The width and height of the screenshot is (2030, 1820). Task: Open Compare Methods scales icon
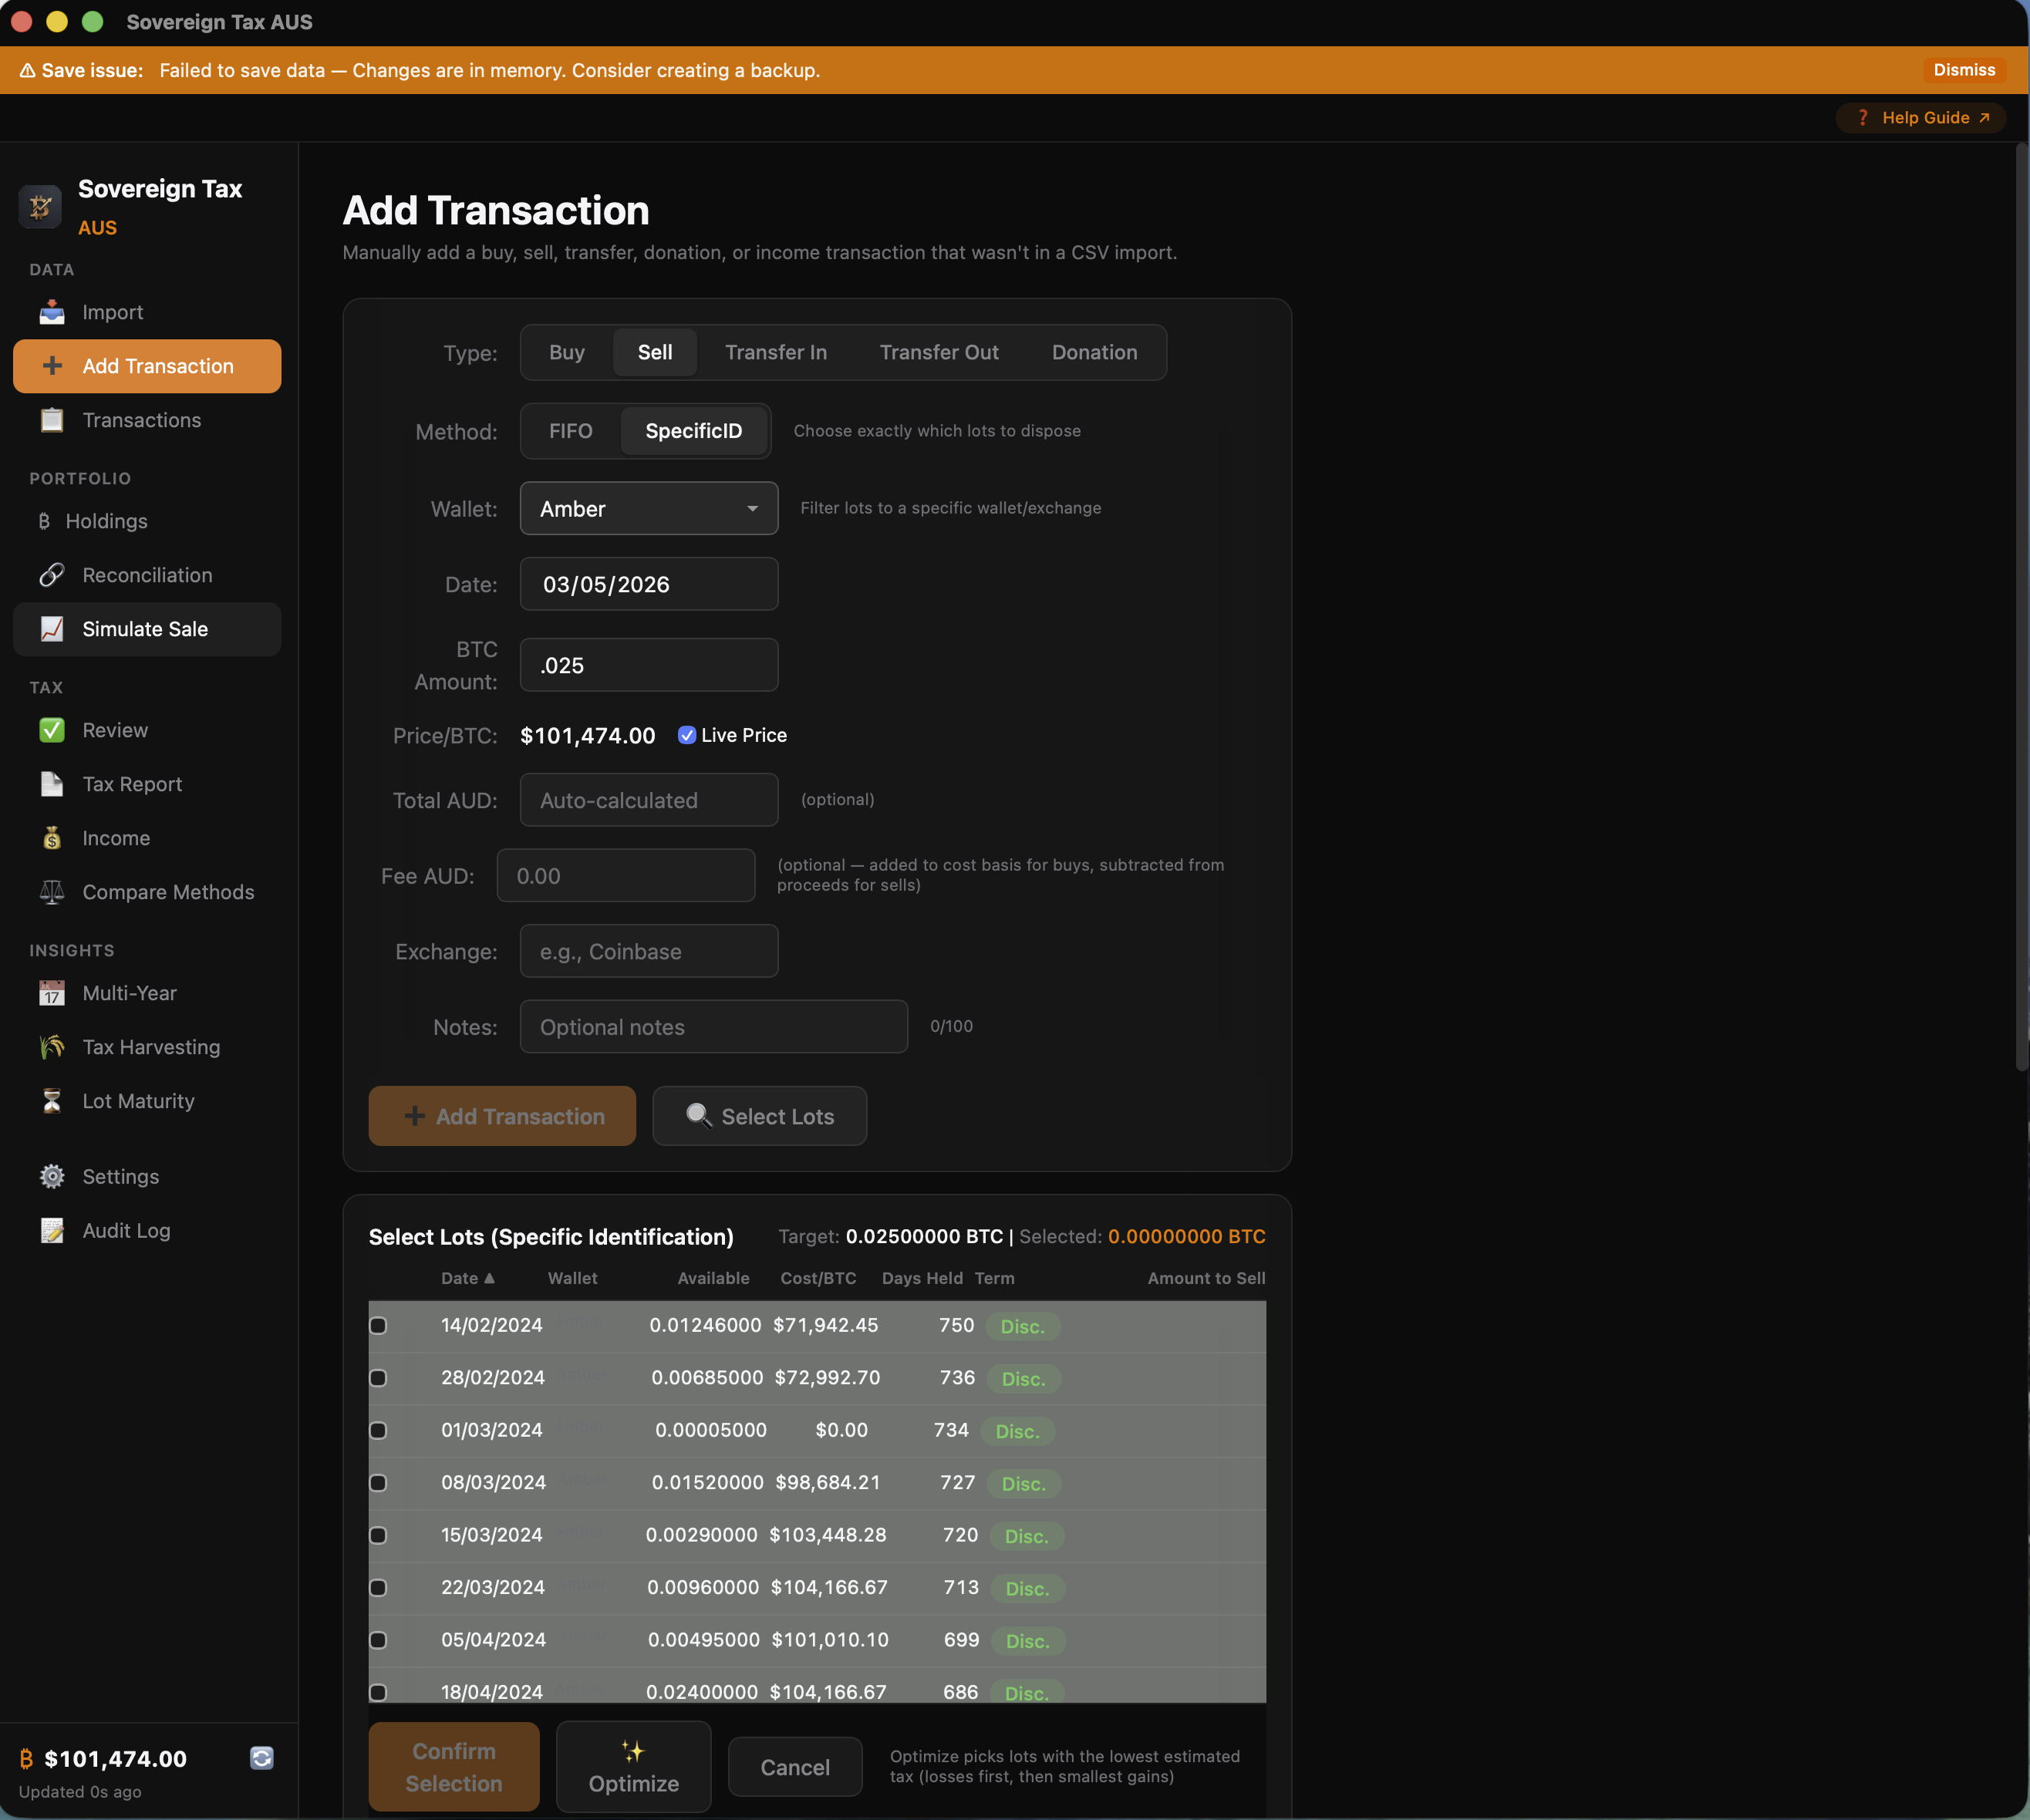point(52,892)
